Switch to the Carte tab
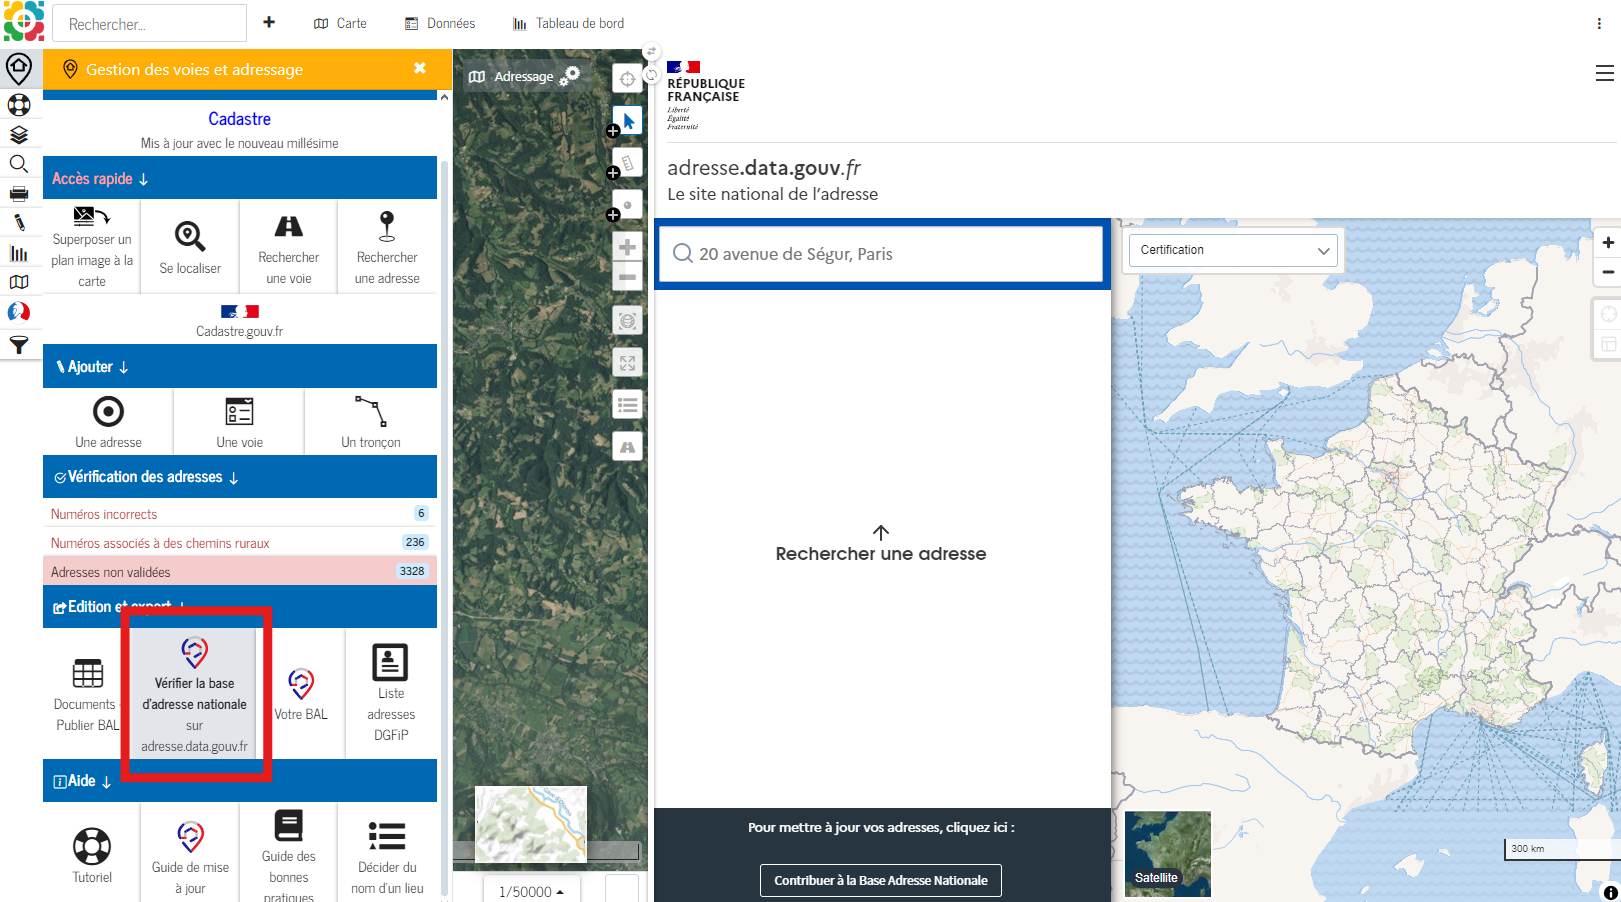The height and width of the screenshot is (902, 1621). tap(340, 23)
